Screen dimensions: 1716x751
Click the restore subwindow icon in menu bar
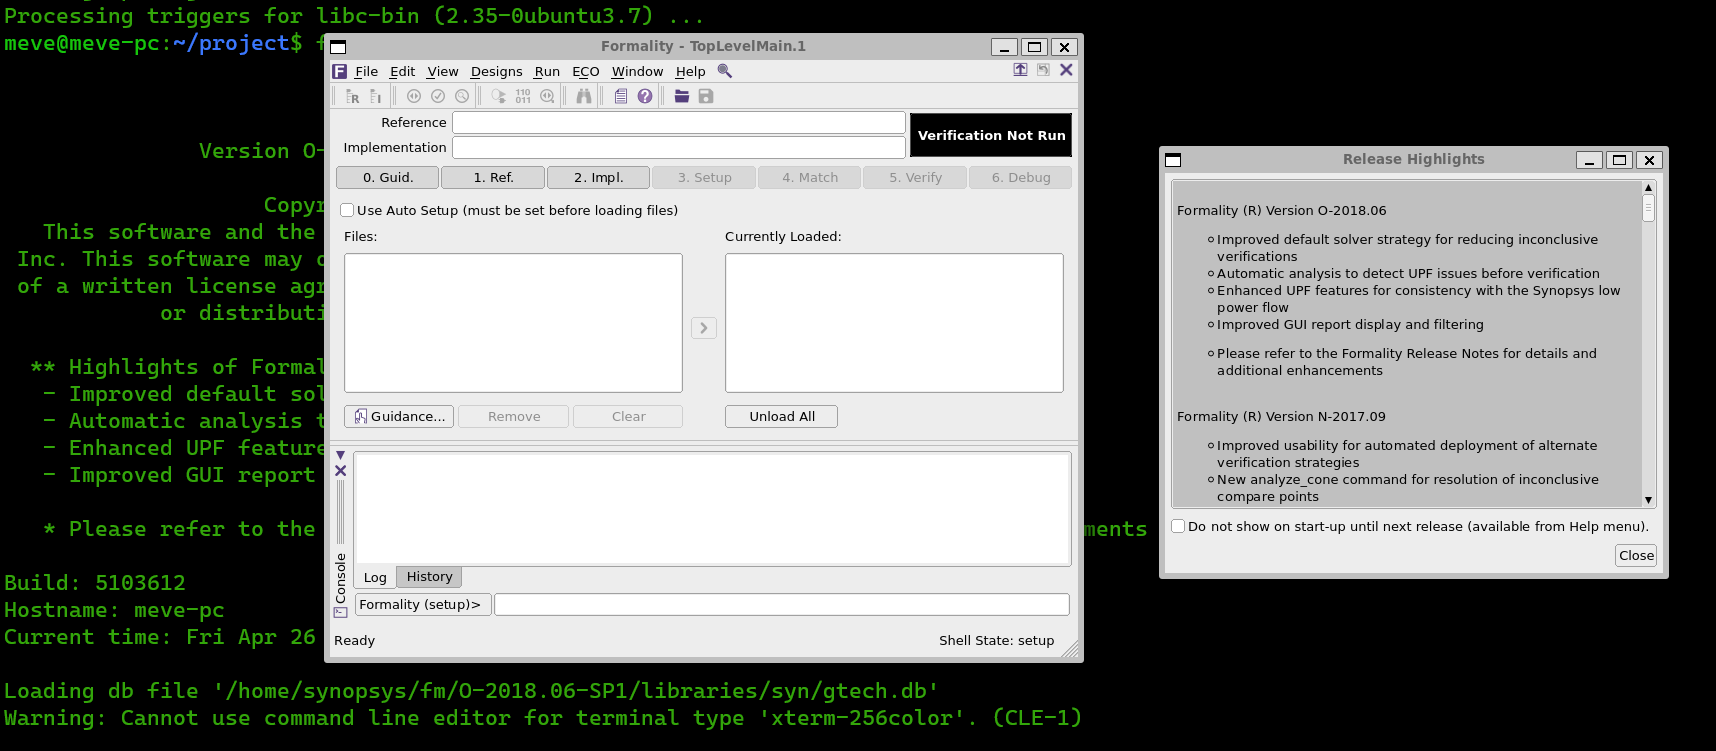[x=1043, y=70]
